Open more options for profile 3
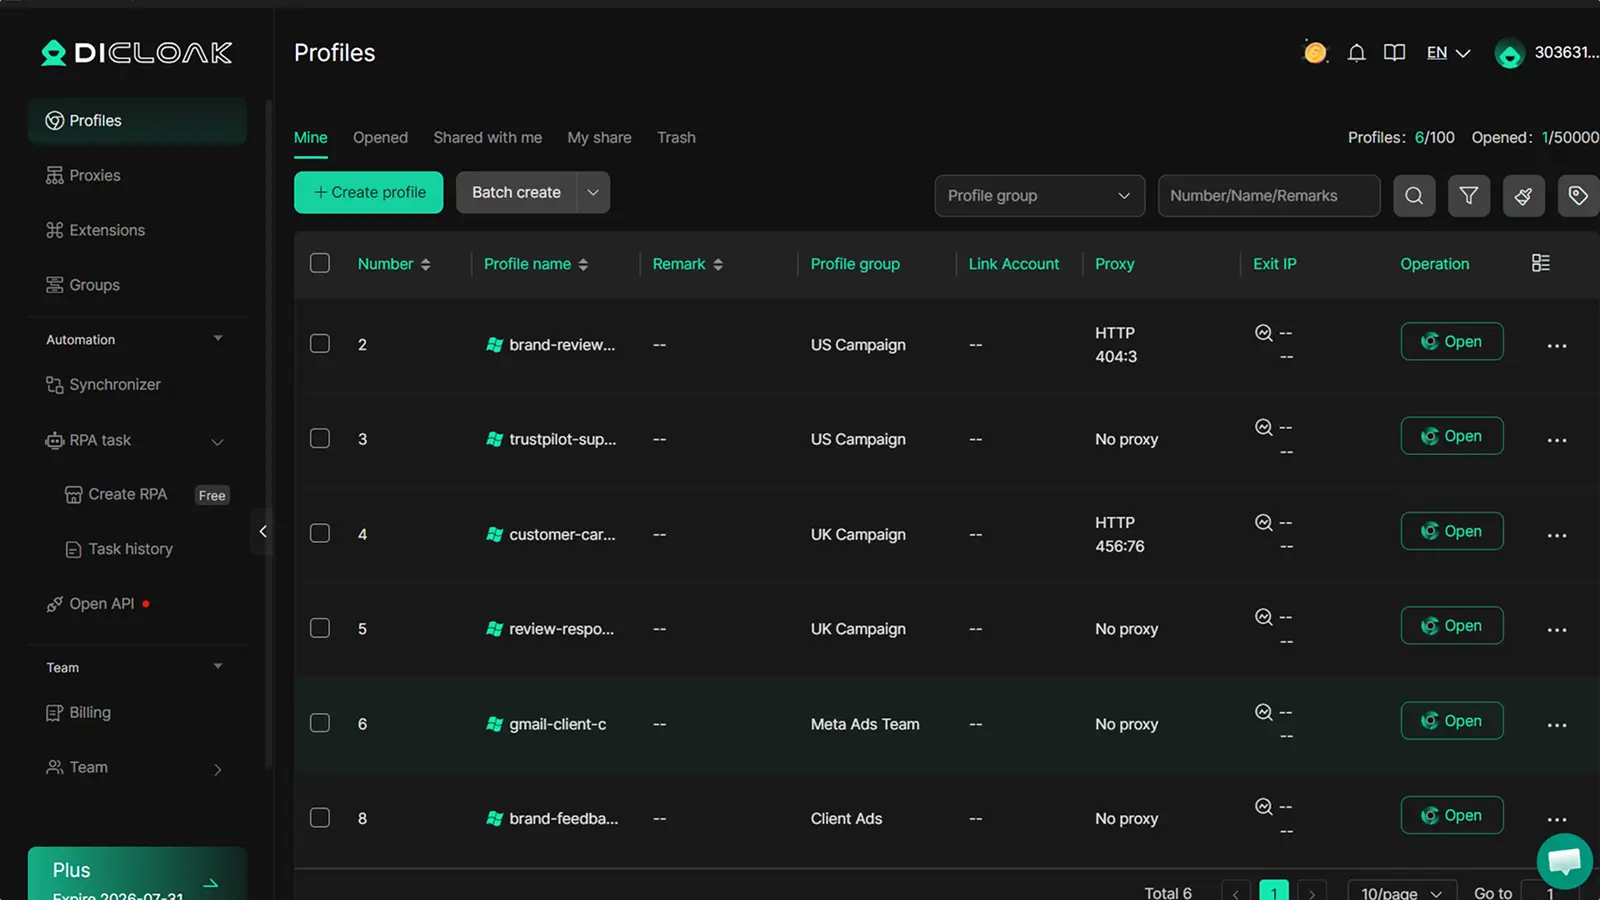 tap(1557, 440)
